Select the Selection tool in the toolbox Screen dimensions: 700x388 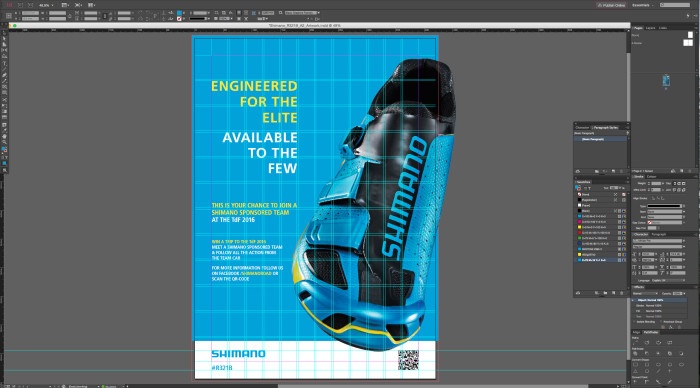pyautogui.click(x=4, y=33)
